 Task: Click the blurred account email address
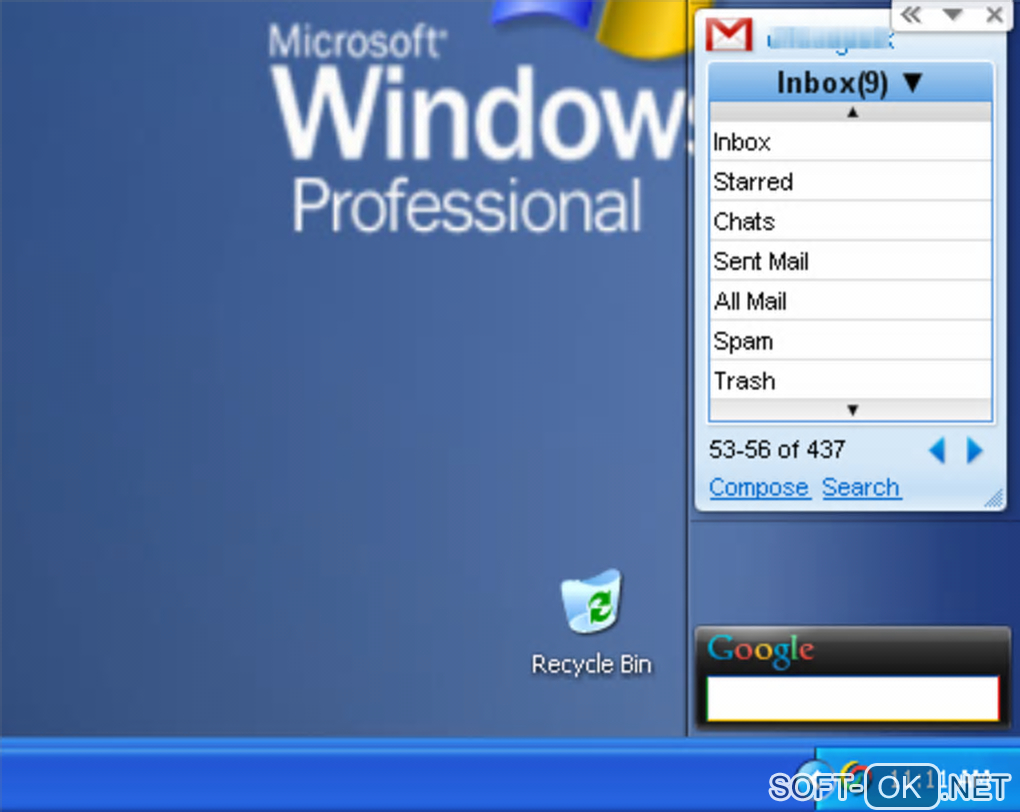pyautogui.click(x=831, y=40)
